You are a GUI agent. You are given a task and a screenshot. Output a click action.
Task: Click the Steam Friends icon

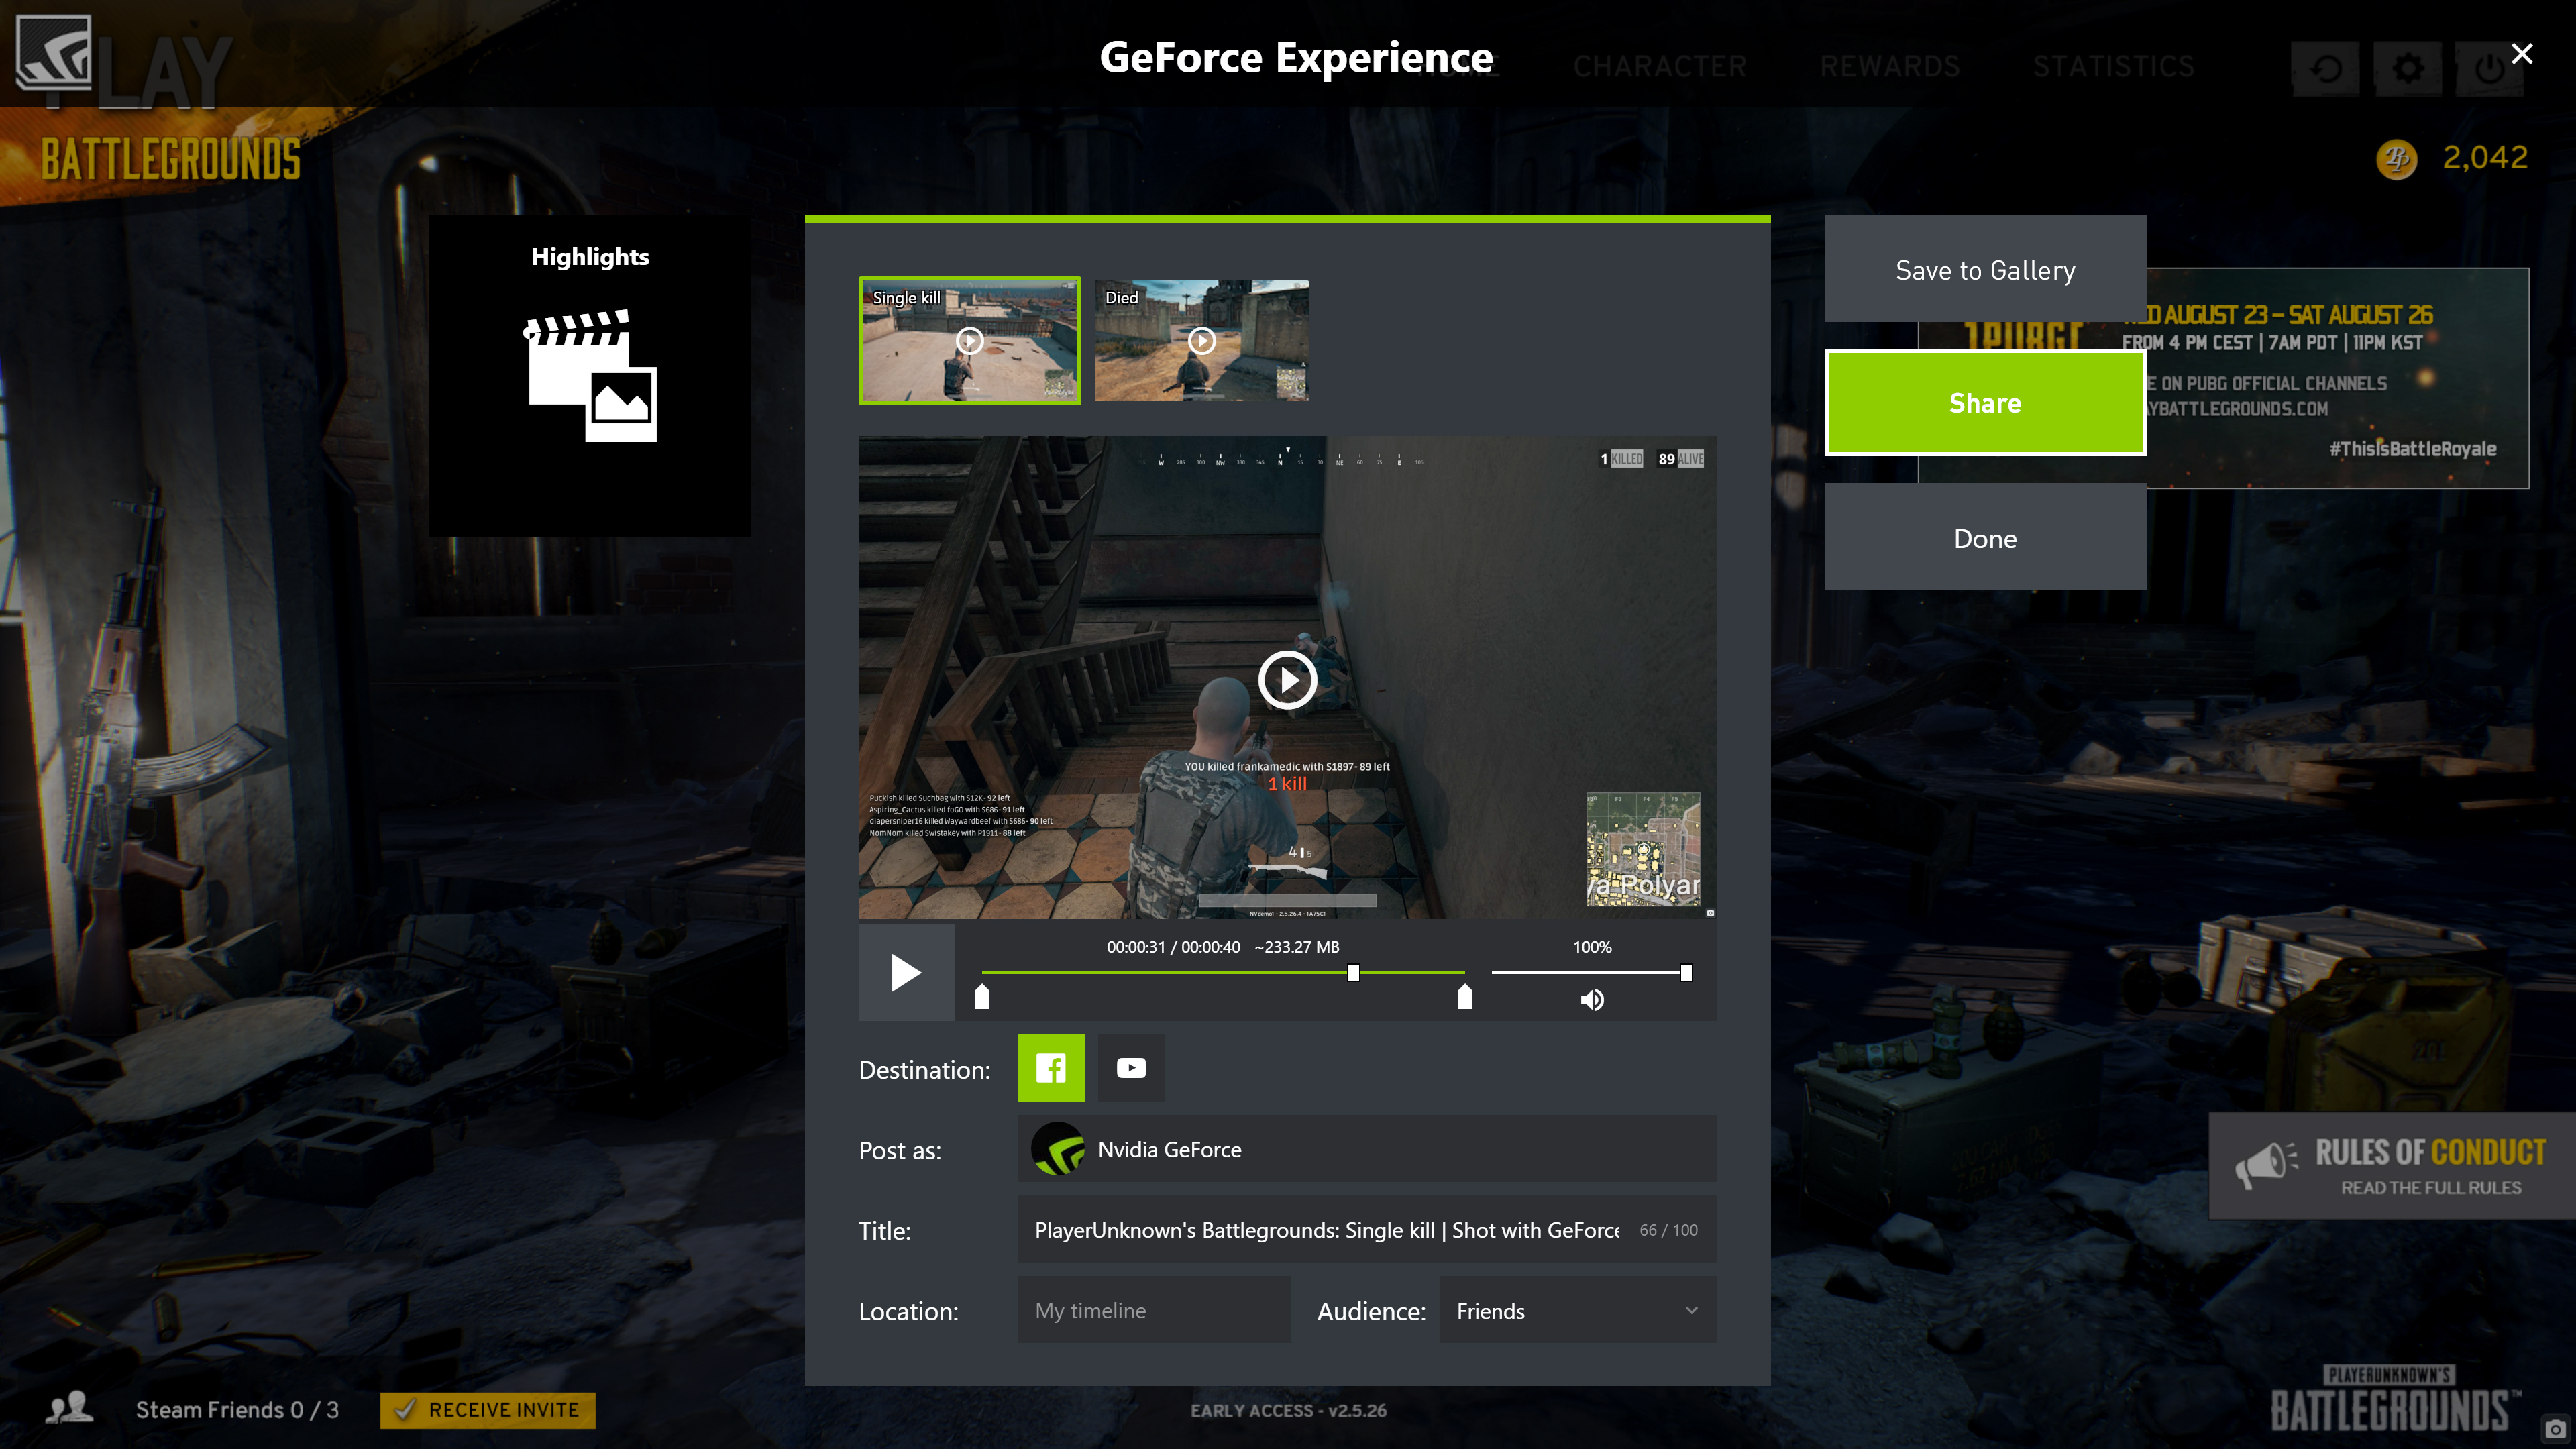click(67, 1410)
